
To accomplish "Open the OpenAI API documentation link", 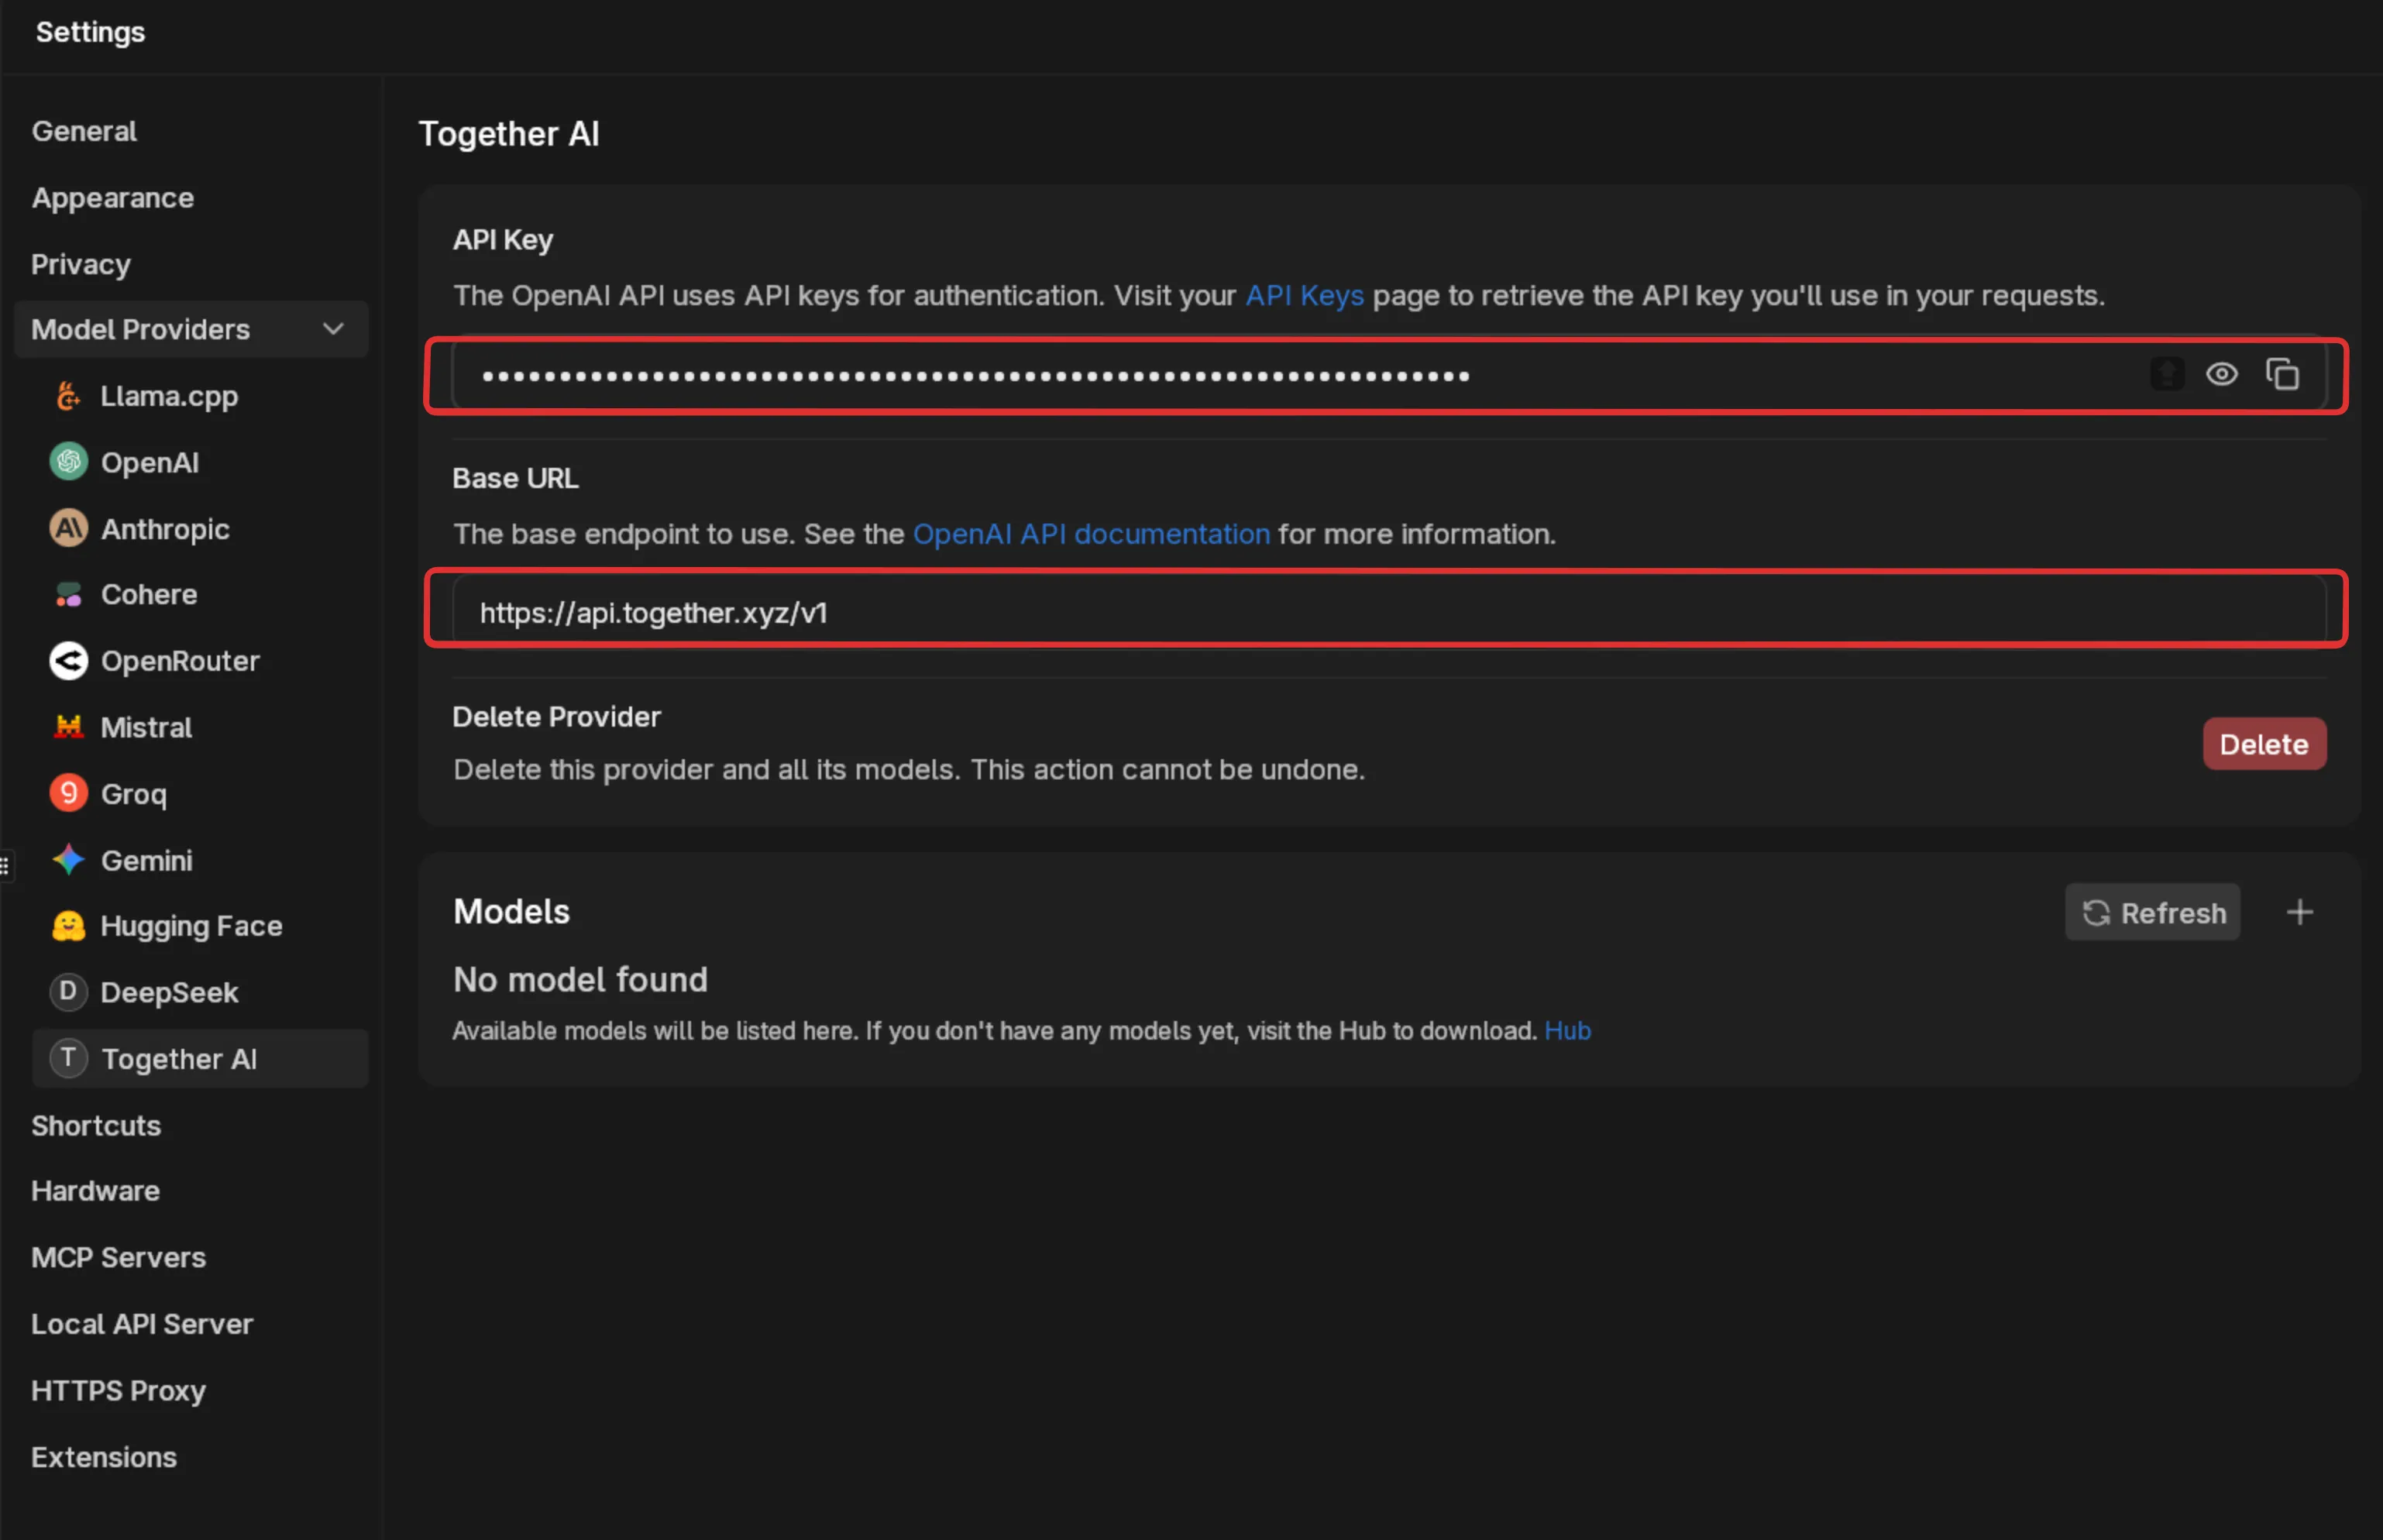I will tap(1090, 534).
